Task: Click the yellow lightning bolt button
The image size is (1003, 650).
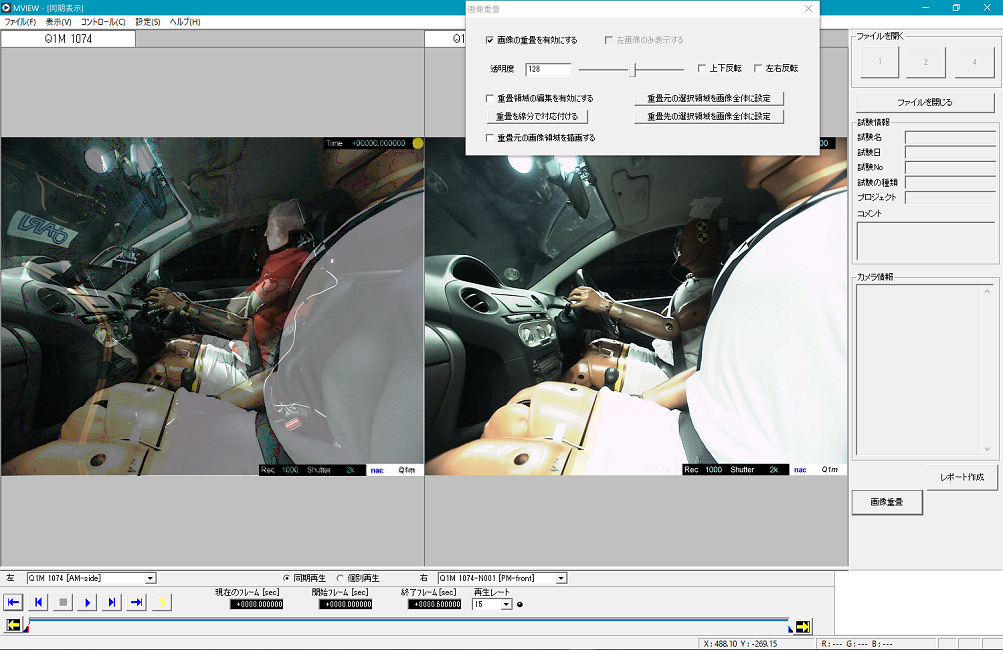Action: pyautogui.click(x=162, y=602)
